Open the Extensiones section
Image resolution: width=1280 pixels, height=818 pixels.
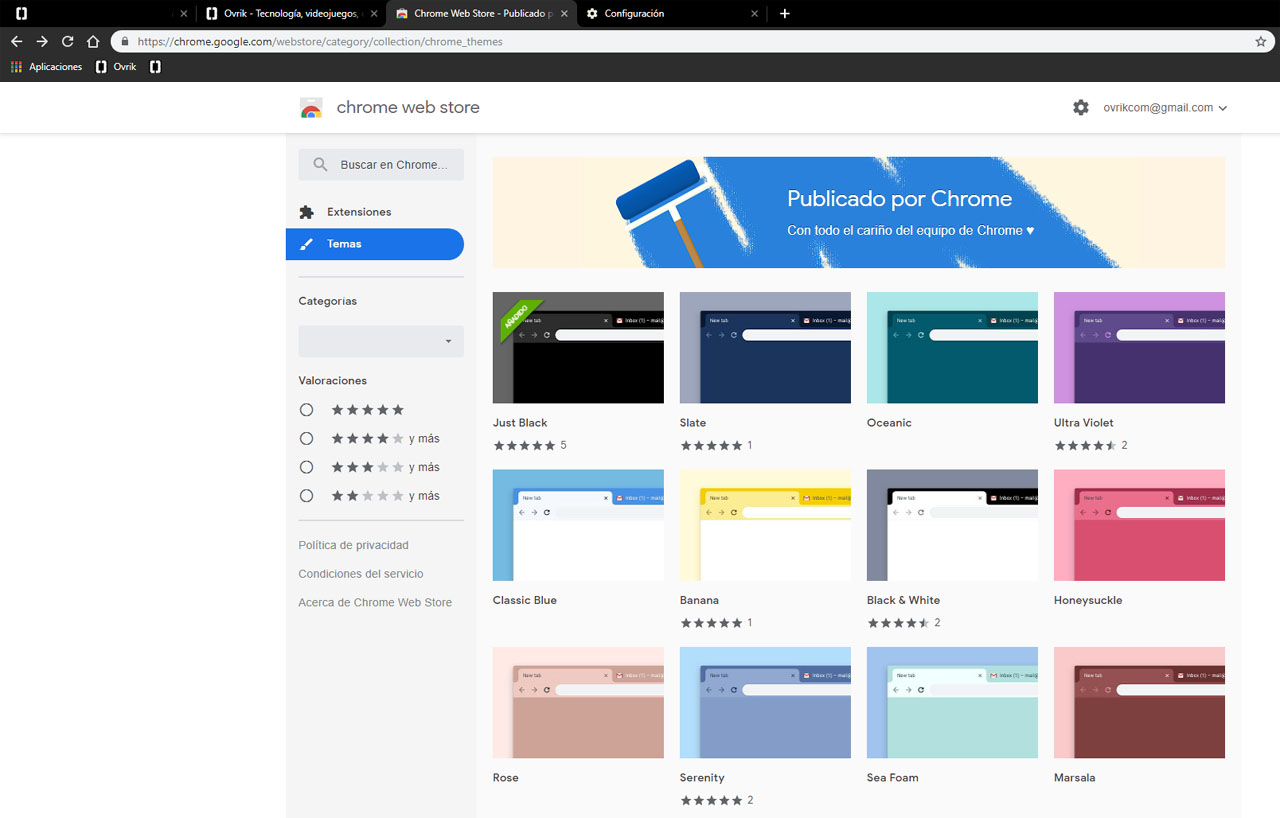click(x=375, y=212)
